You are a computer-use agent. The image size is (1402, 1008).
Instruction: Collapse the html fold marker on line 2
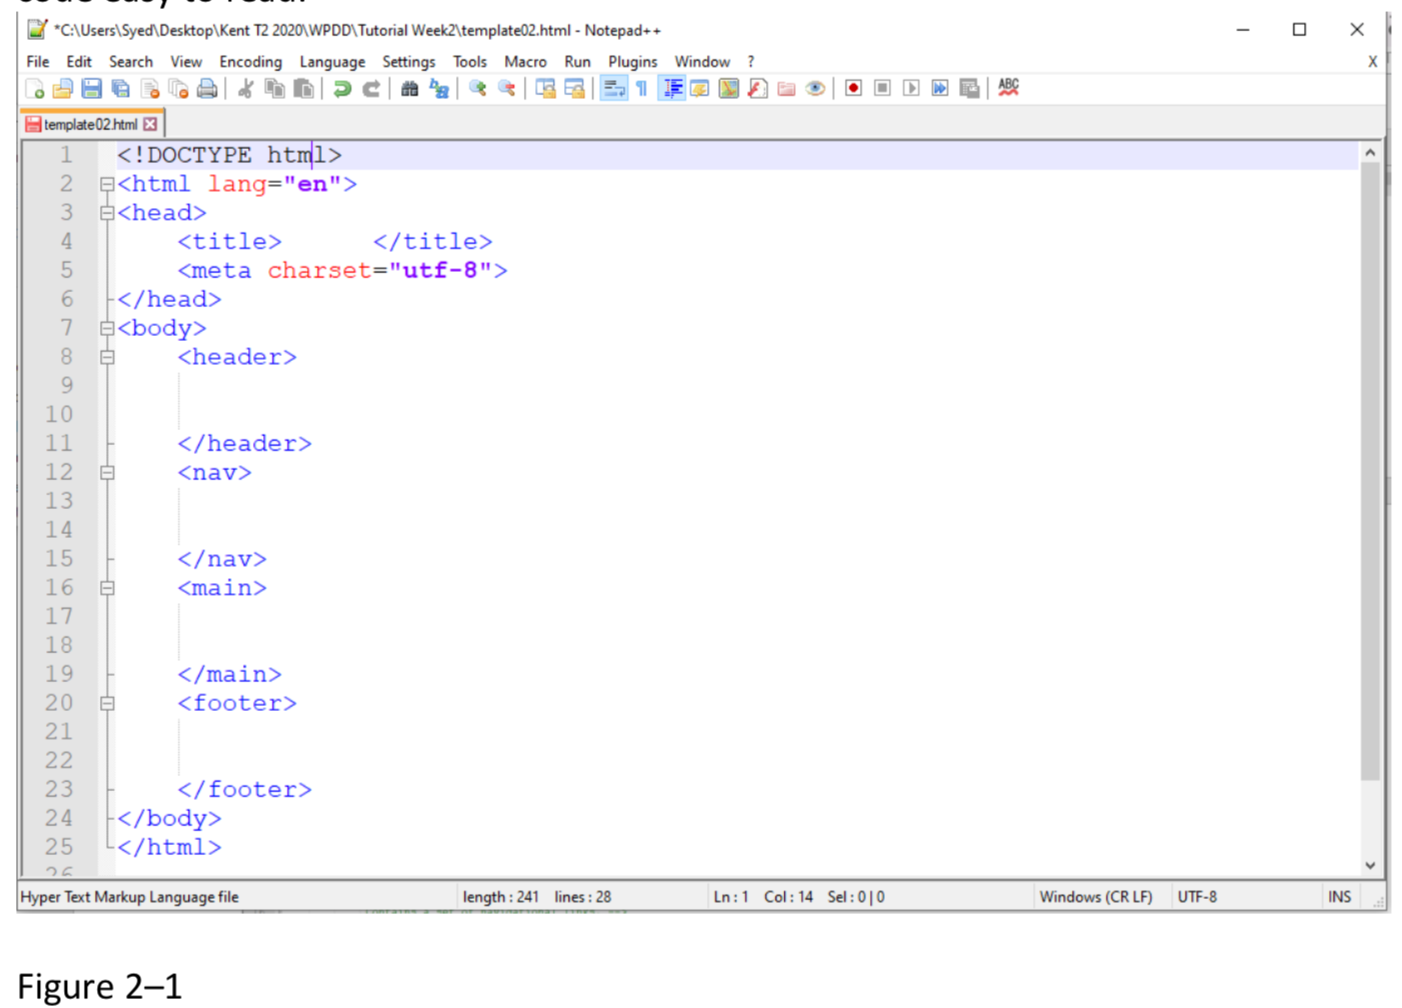pos(107,184)
